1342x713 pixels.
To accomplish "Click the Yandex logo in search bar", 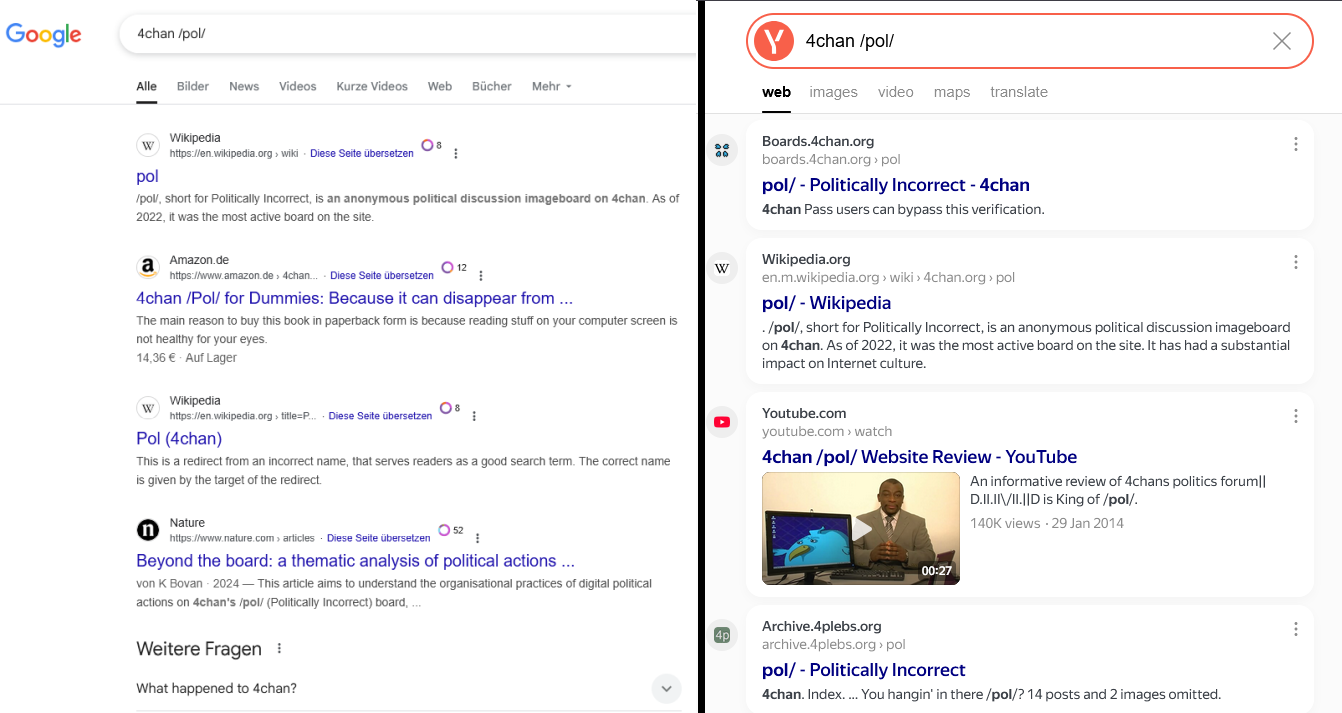I will coord(773,41).
